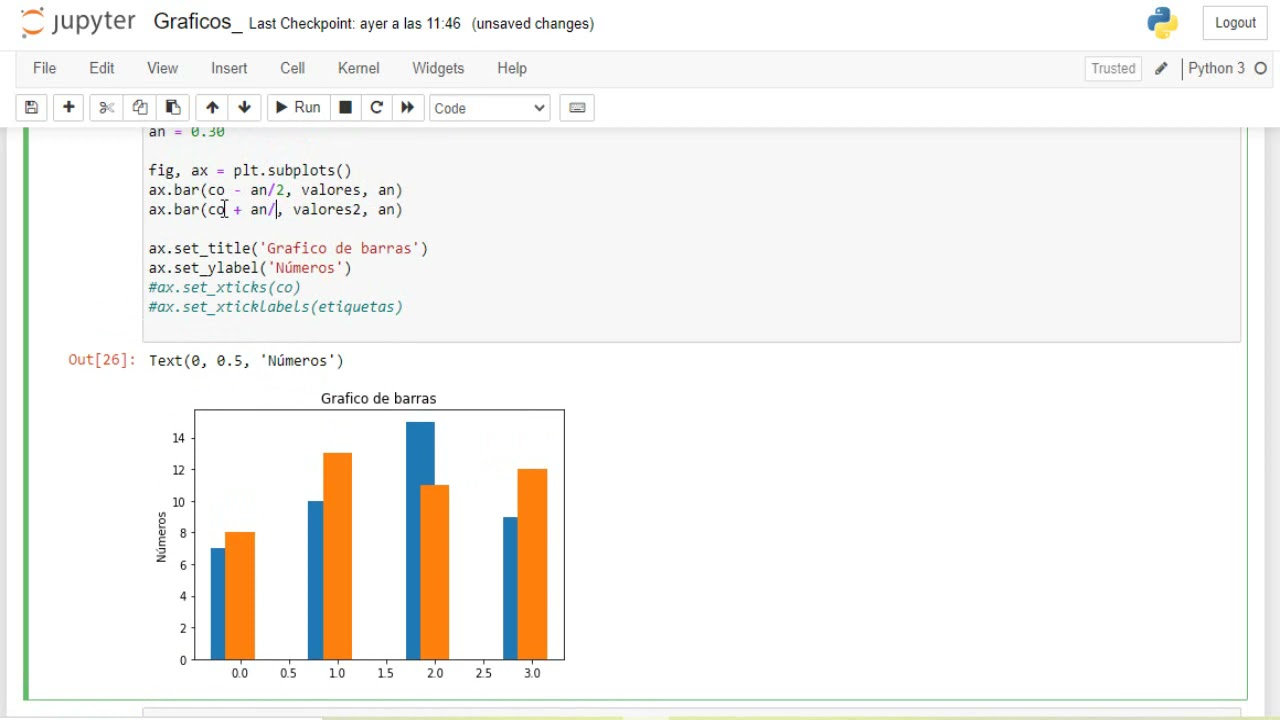The width and height of the screenshot is (1280, 720).
Task: Click the pencil edit mode icon
Action: pyautogui.click(x=1161, y=68)
